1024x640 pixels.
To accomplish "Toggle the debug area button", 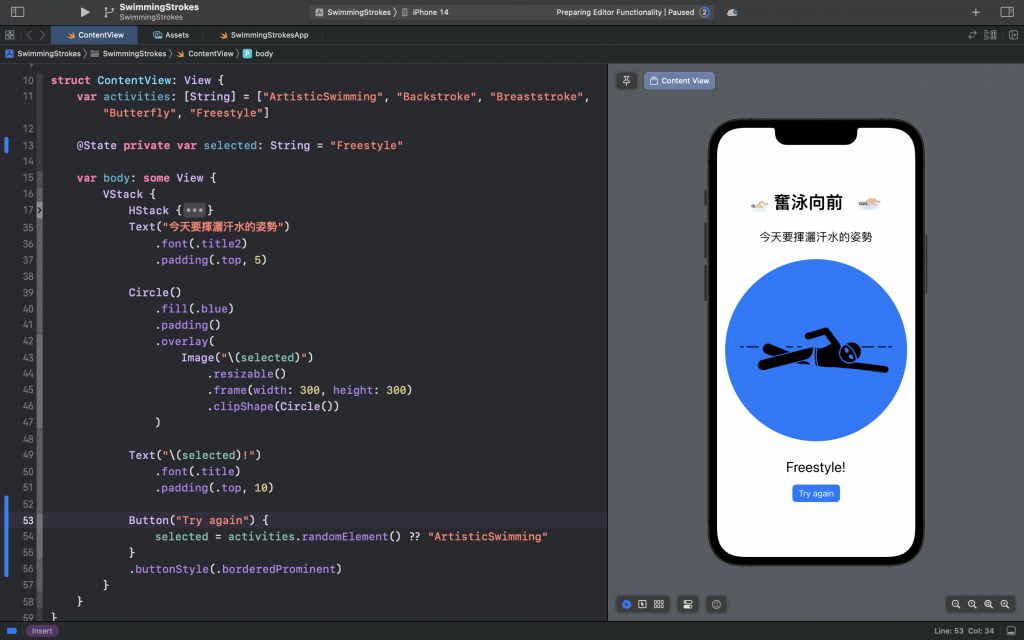I will pos(1011,631).
